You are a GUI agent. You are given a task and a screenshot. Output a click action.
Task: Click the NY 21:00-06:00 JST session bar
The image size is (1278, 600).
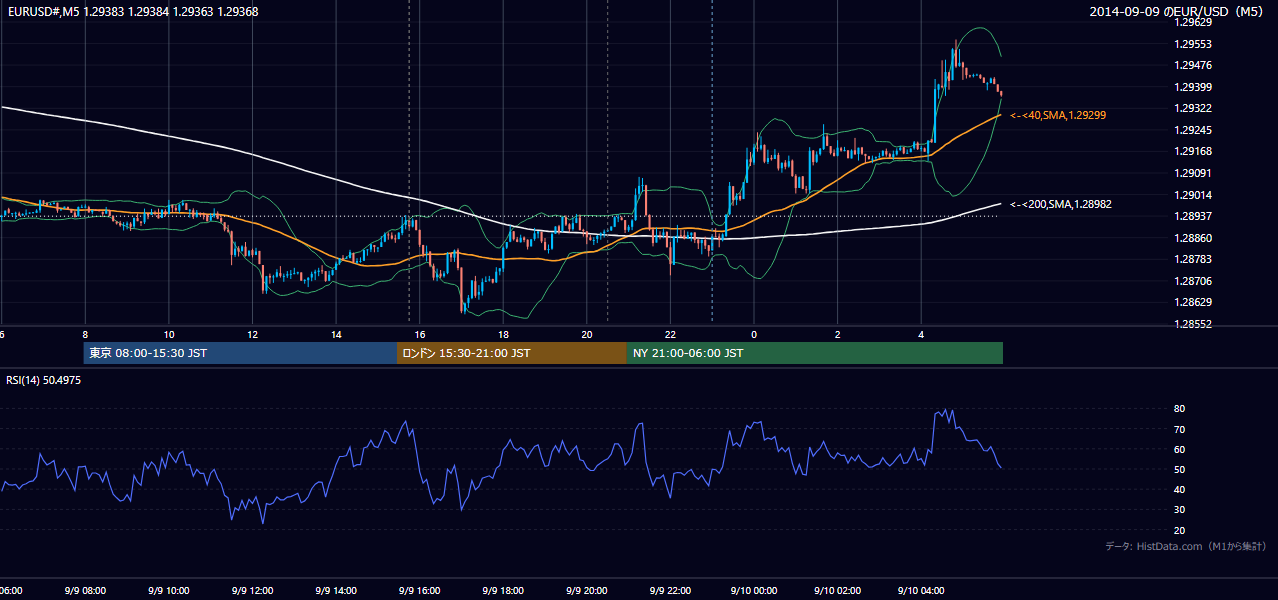pos(815,353)
